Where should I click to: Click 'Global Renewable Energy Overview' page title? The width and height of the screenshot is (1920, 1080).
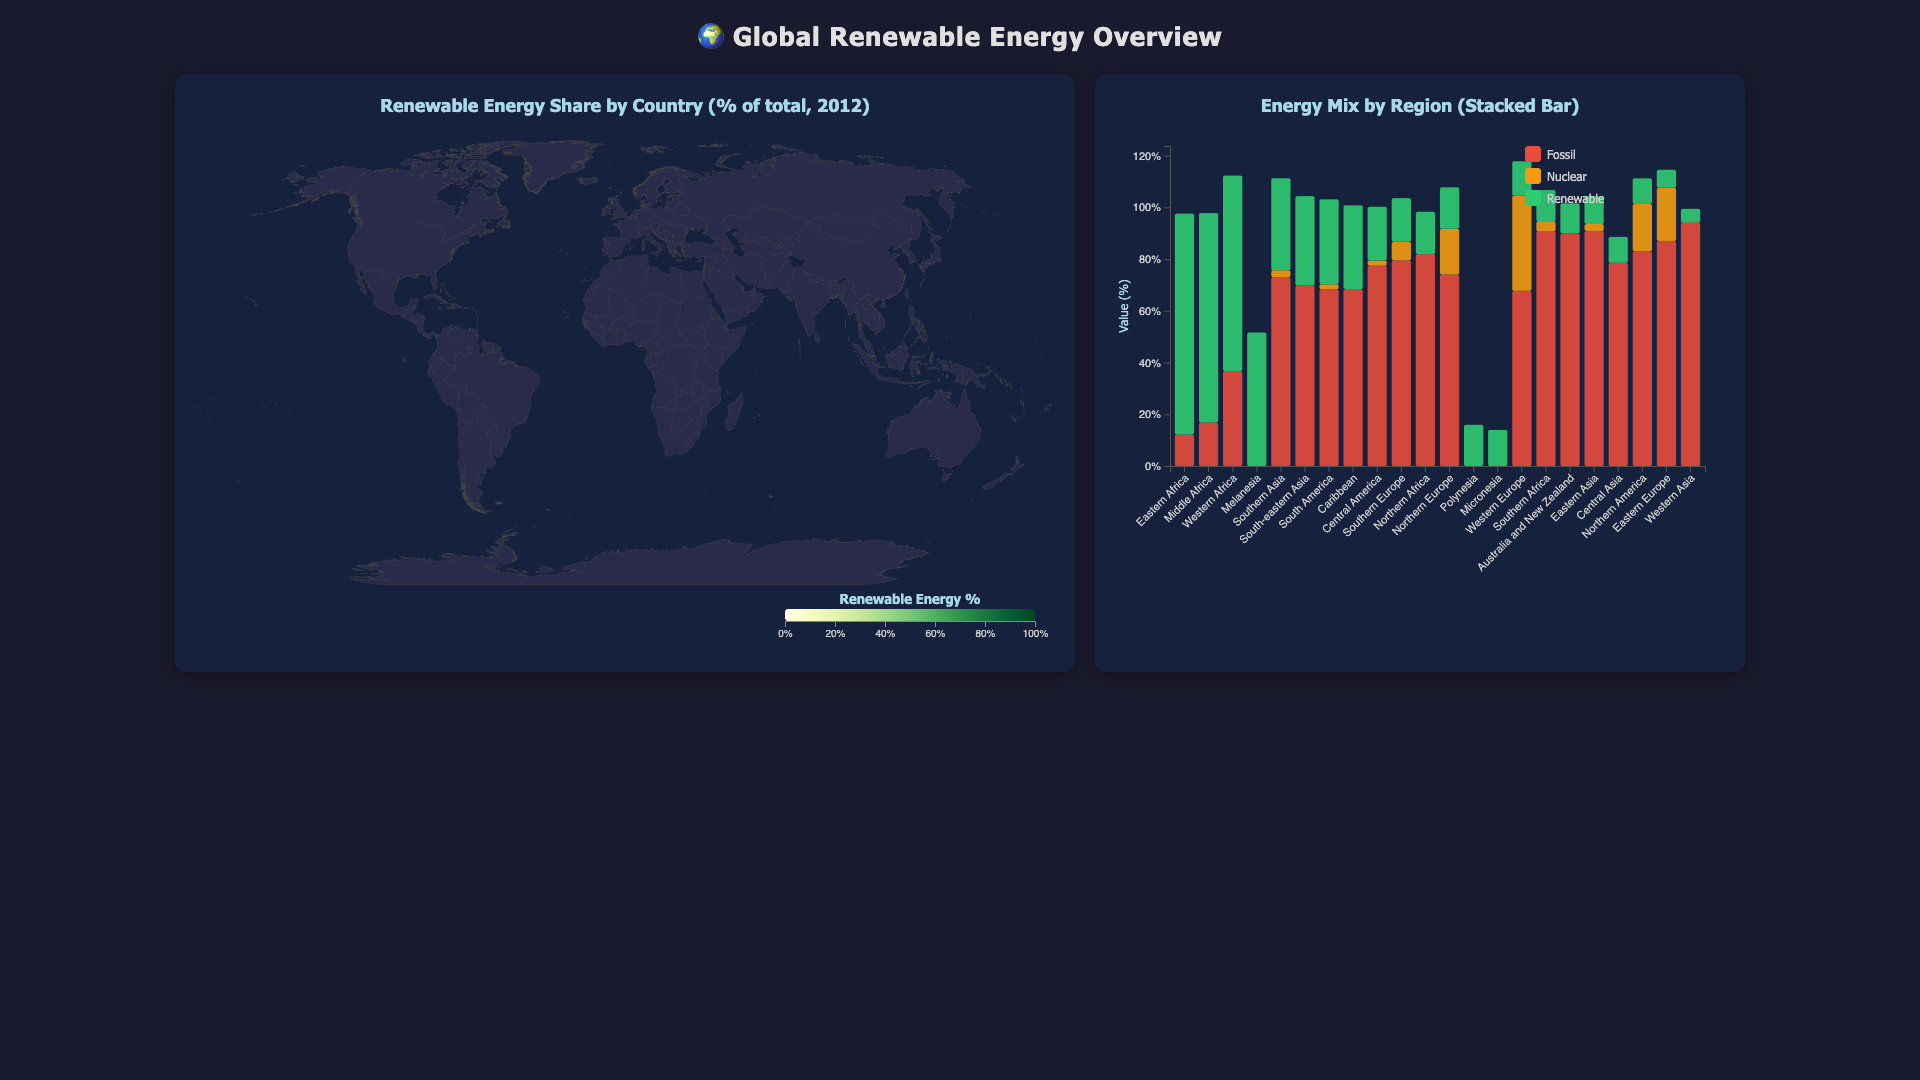click(977, 37)
